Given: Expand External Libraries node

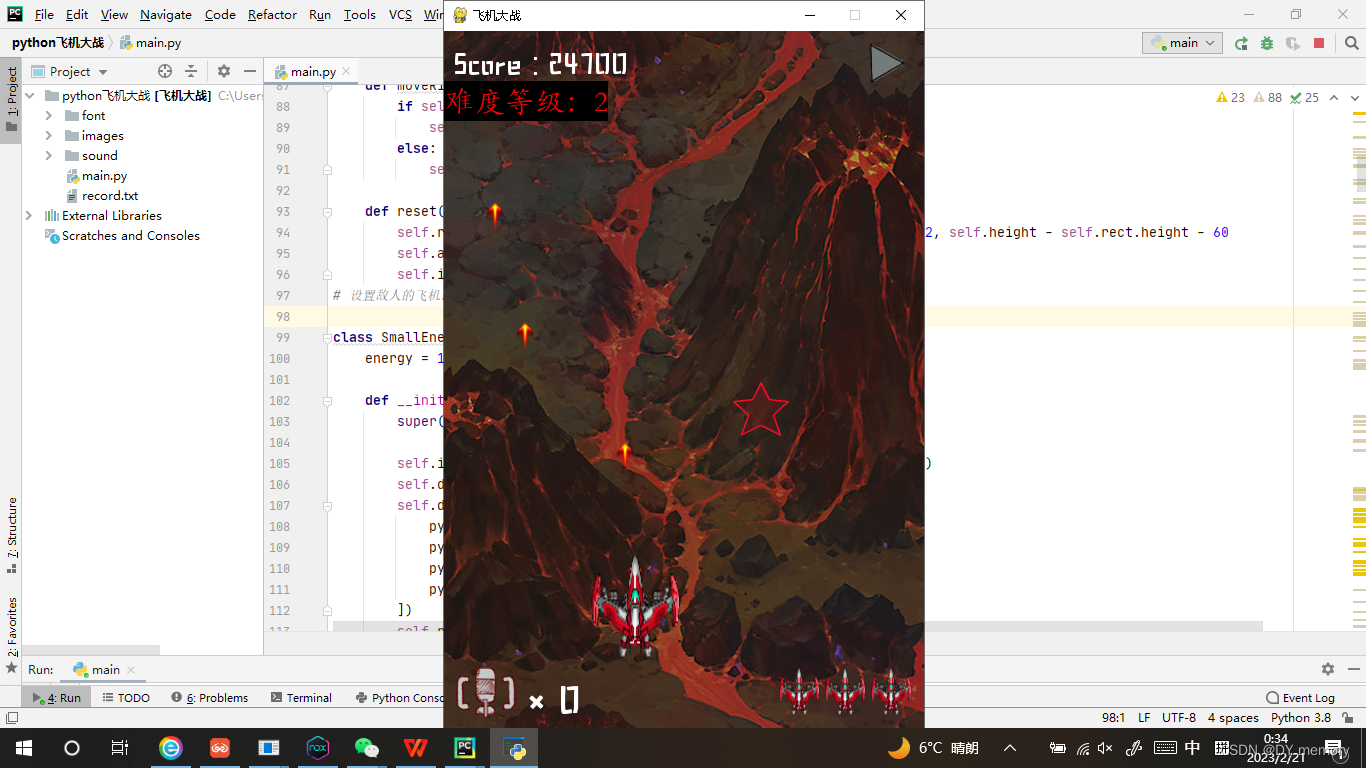Looking at the screenshot, I should pyautogui.click(x=29, y=216).
